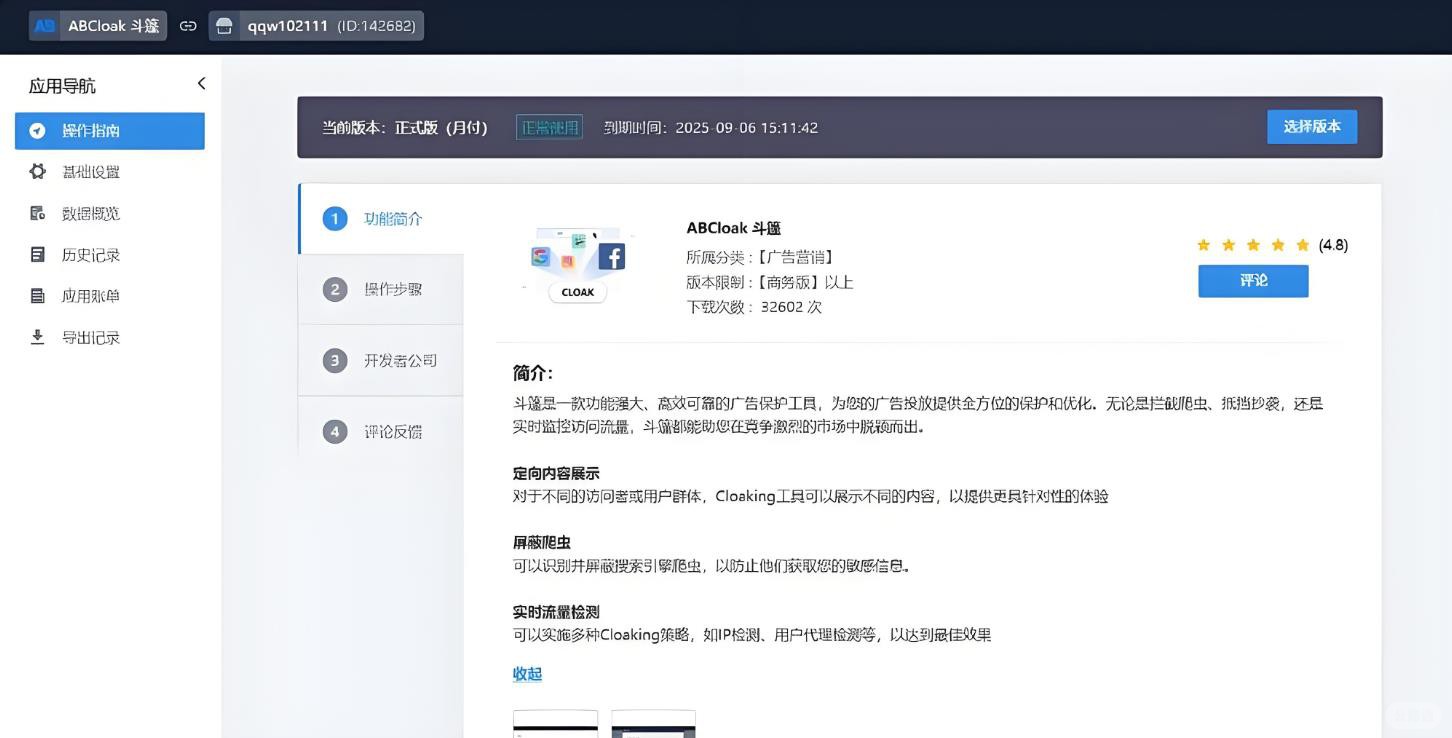The image size is (1452, 738).
Task: Click the 导出记录 download icon
Action: [x=37, y=337]
